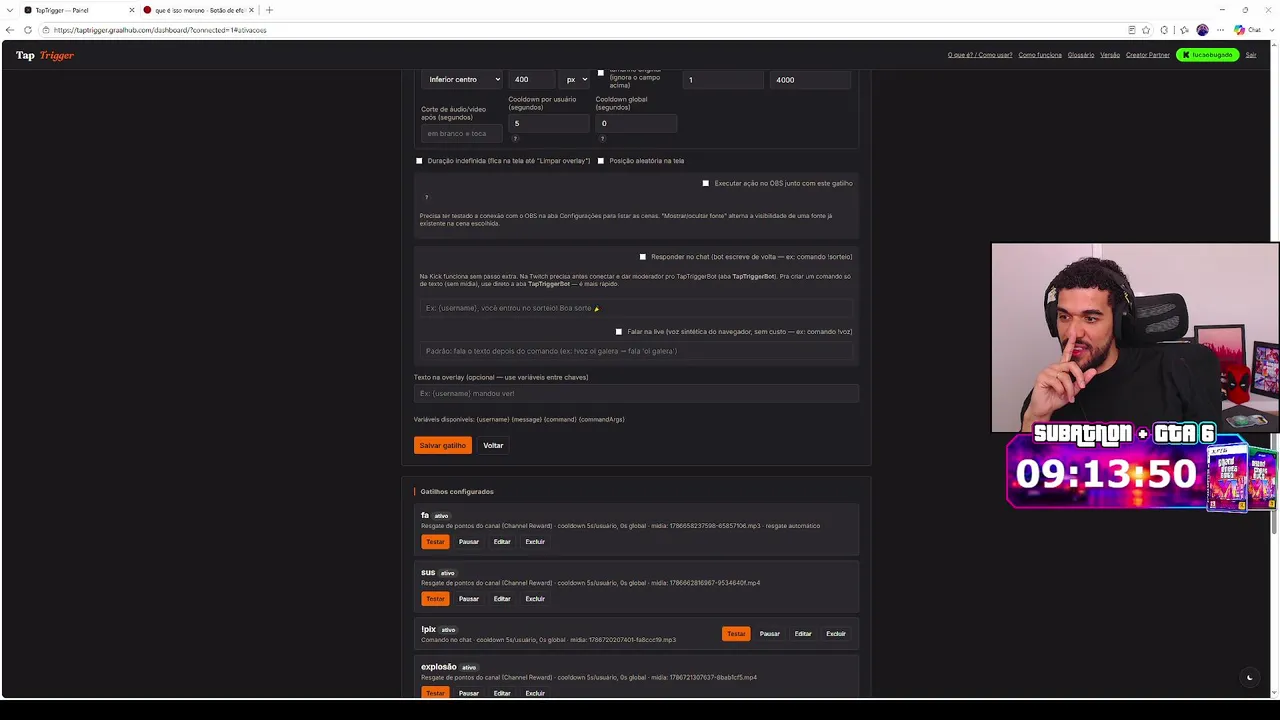The height and width of the screenshot is (720, 1280).
Task: Edit the '!pix' trigger
Action: (803, 634)
